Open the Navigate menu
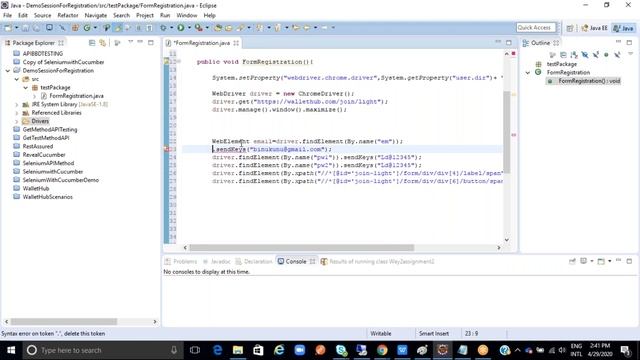The height and width of the screenshot is (360, 640). (x=96, y=16)
